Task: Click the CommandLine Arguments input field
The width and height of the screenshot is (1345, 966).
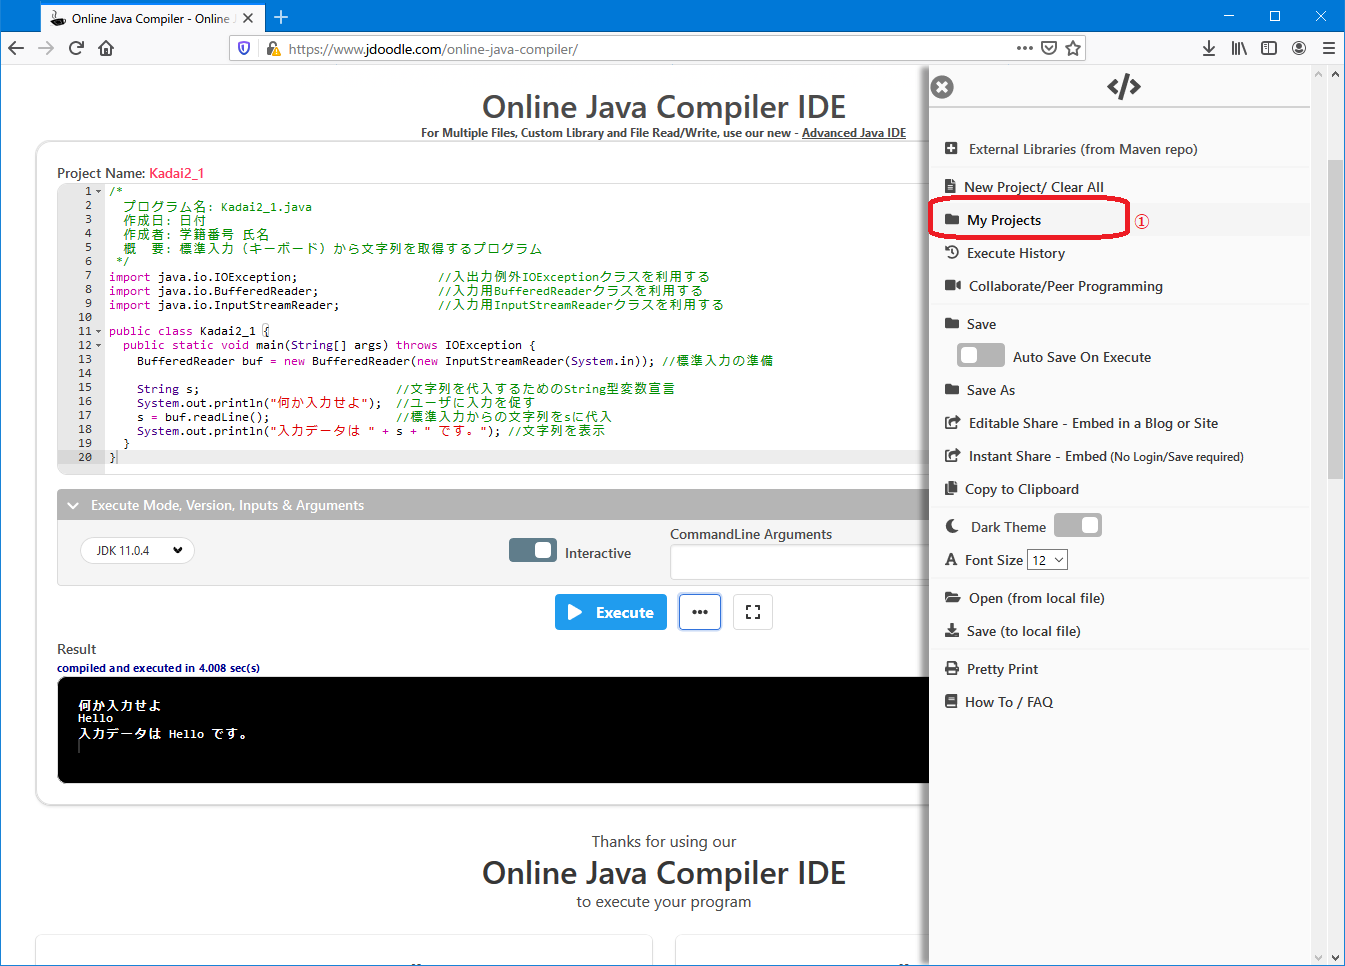Action: pyautogui.click(x=800, y=563)
